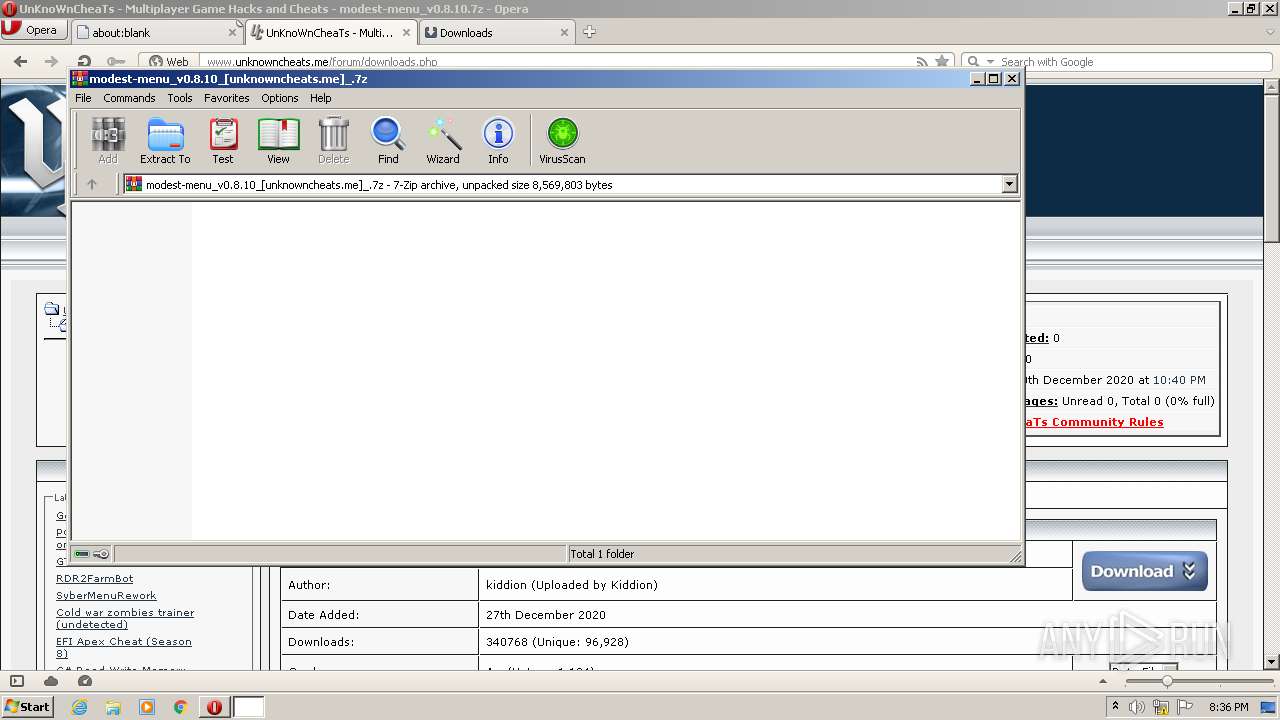Click '27th December 2020' date cell

pyautogui.click(x=546, y=615)
